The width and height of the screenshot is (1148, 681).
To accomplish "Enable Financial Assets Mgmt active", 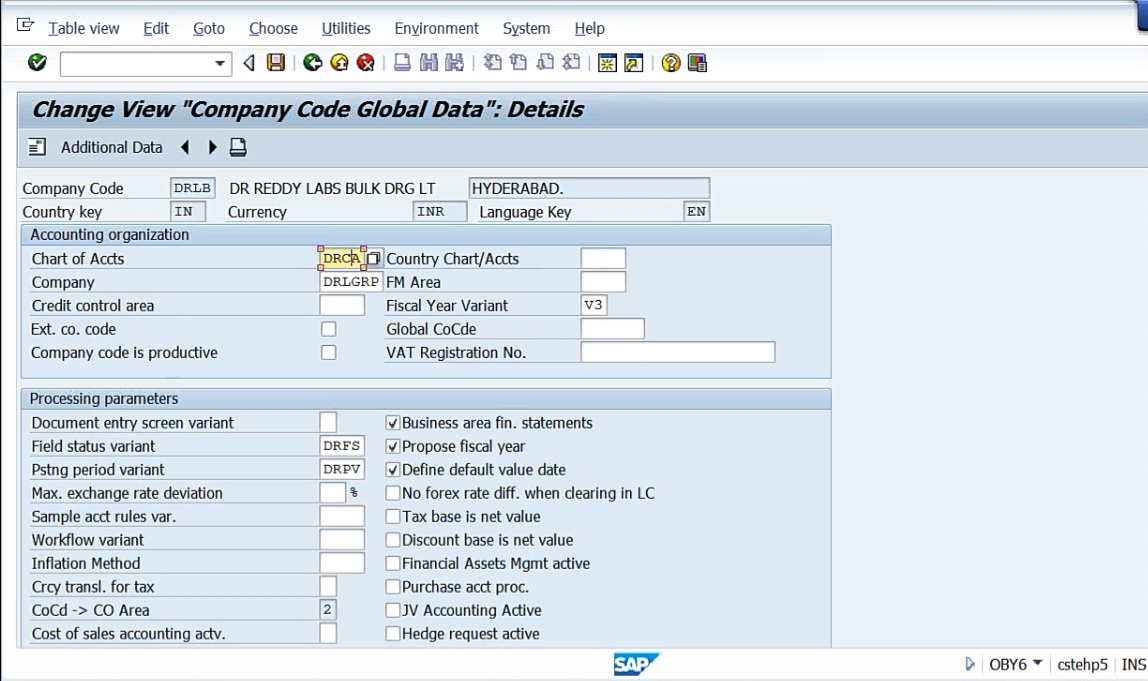I will point(393,564).
